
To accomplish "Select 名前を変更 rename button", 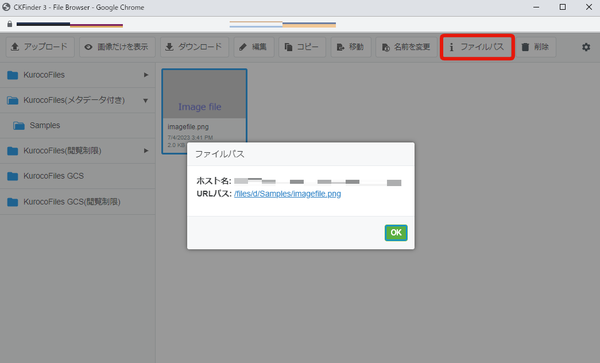I will point(406,47).
